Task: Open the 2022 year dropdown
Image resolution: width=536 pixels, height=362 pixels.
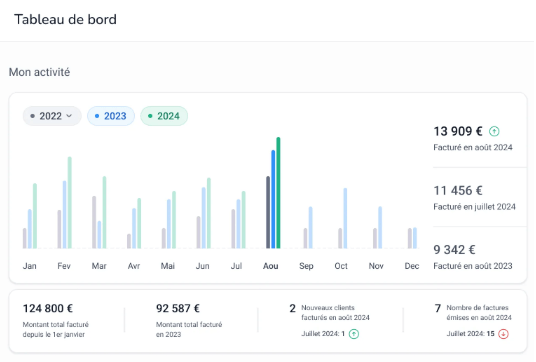Action: [52, 116]
